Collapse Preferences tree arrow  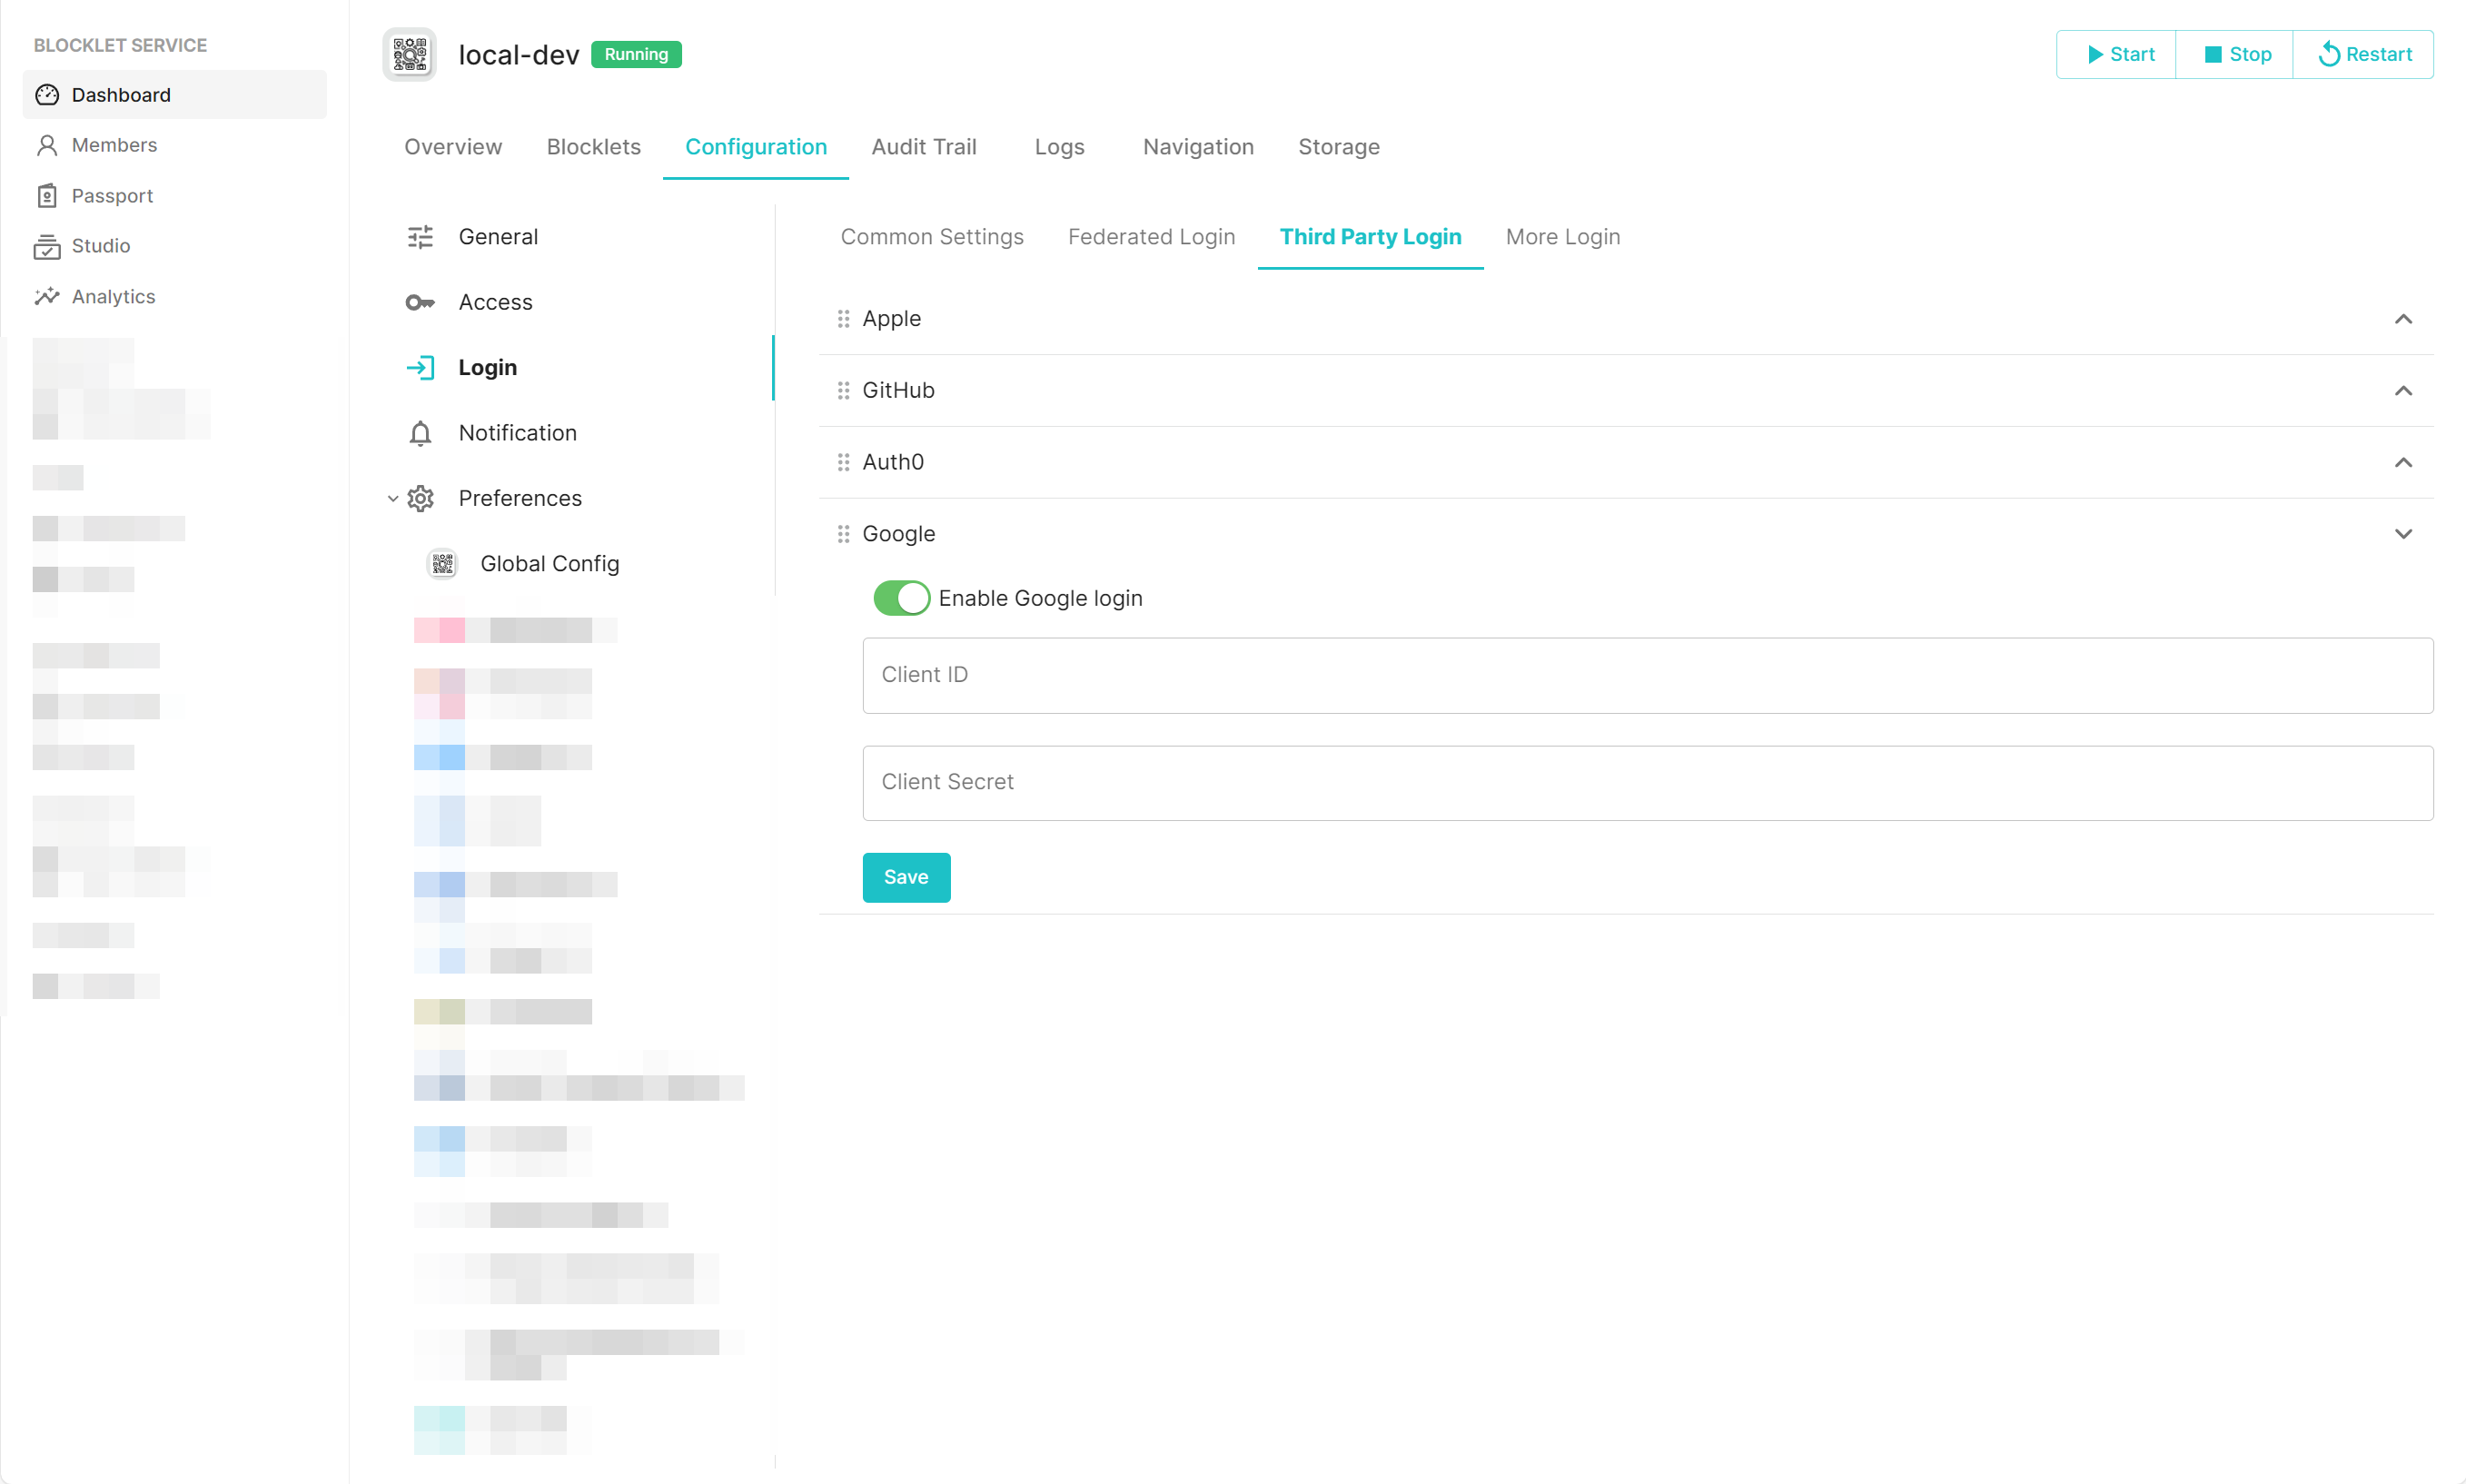coord(393,498)
